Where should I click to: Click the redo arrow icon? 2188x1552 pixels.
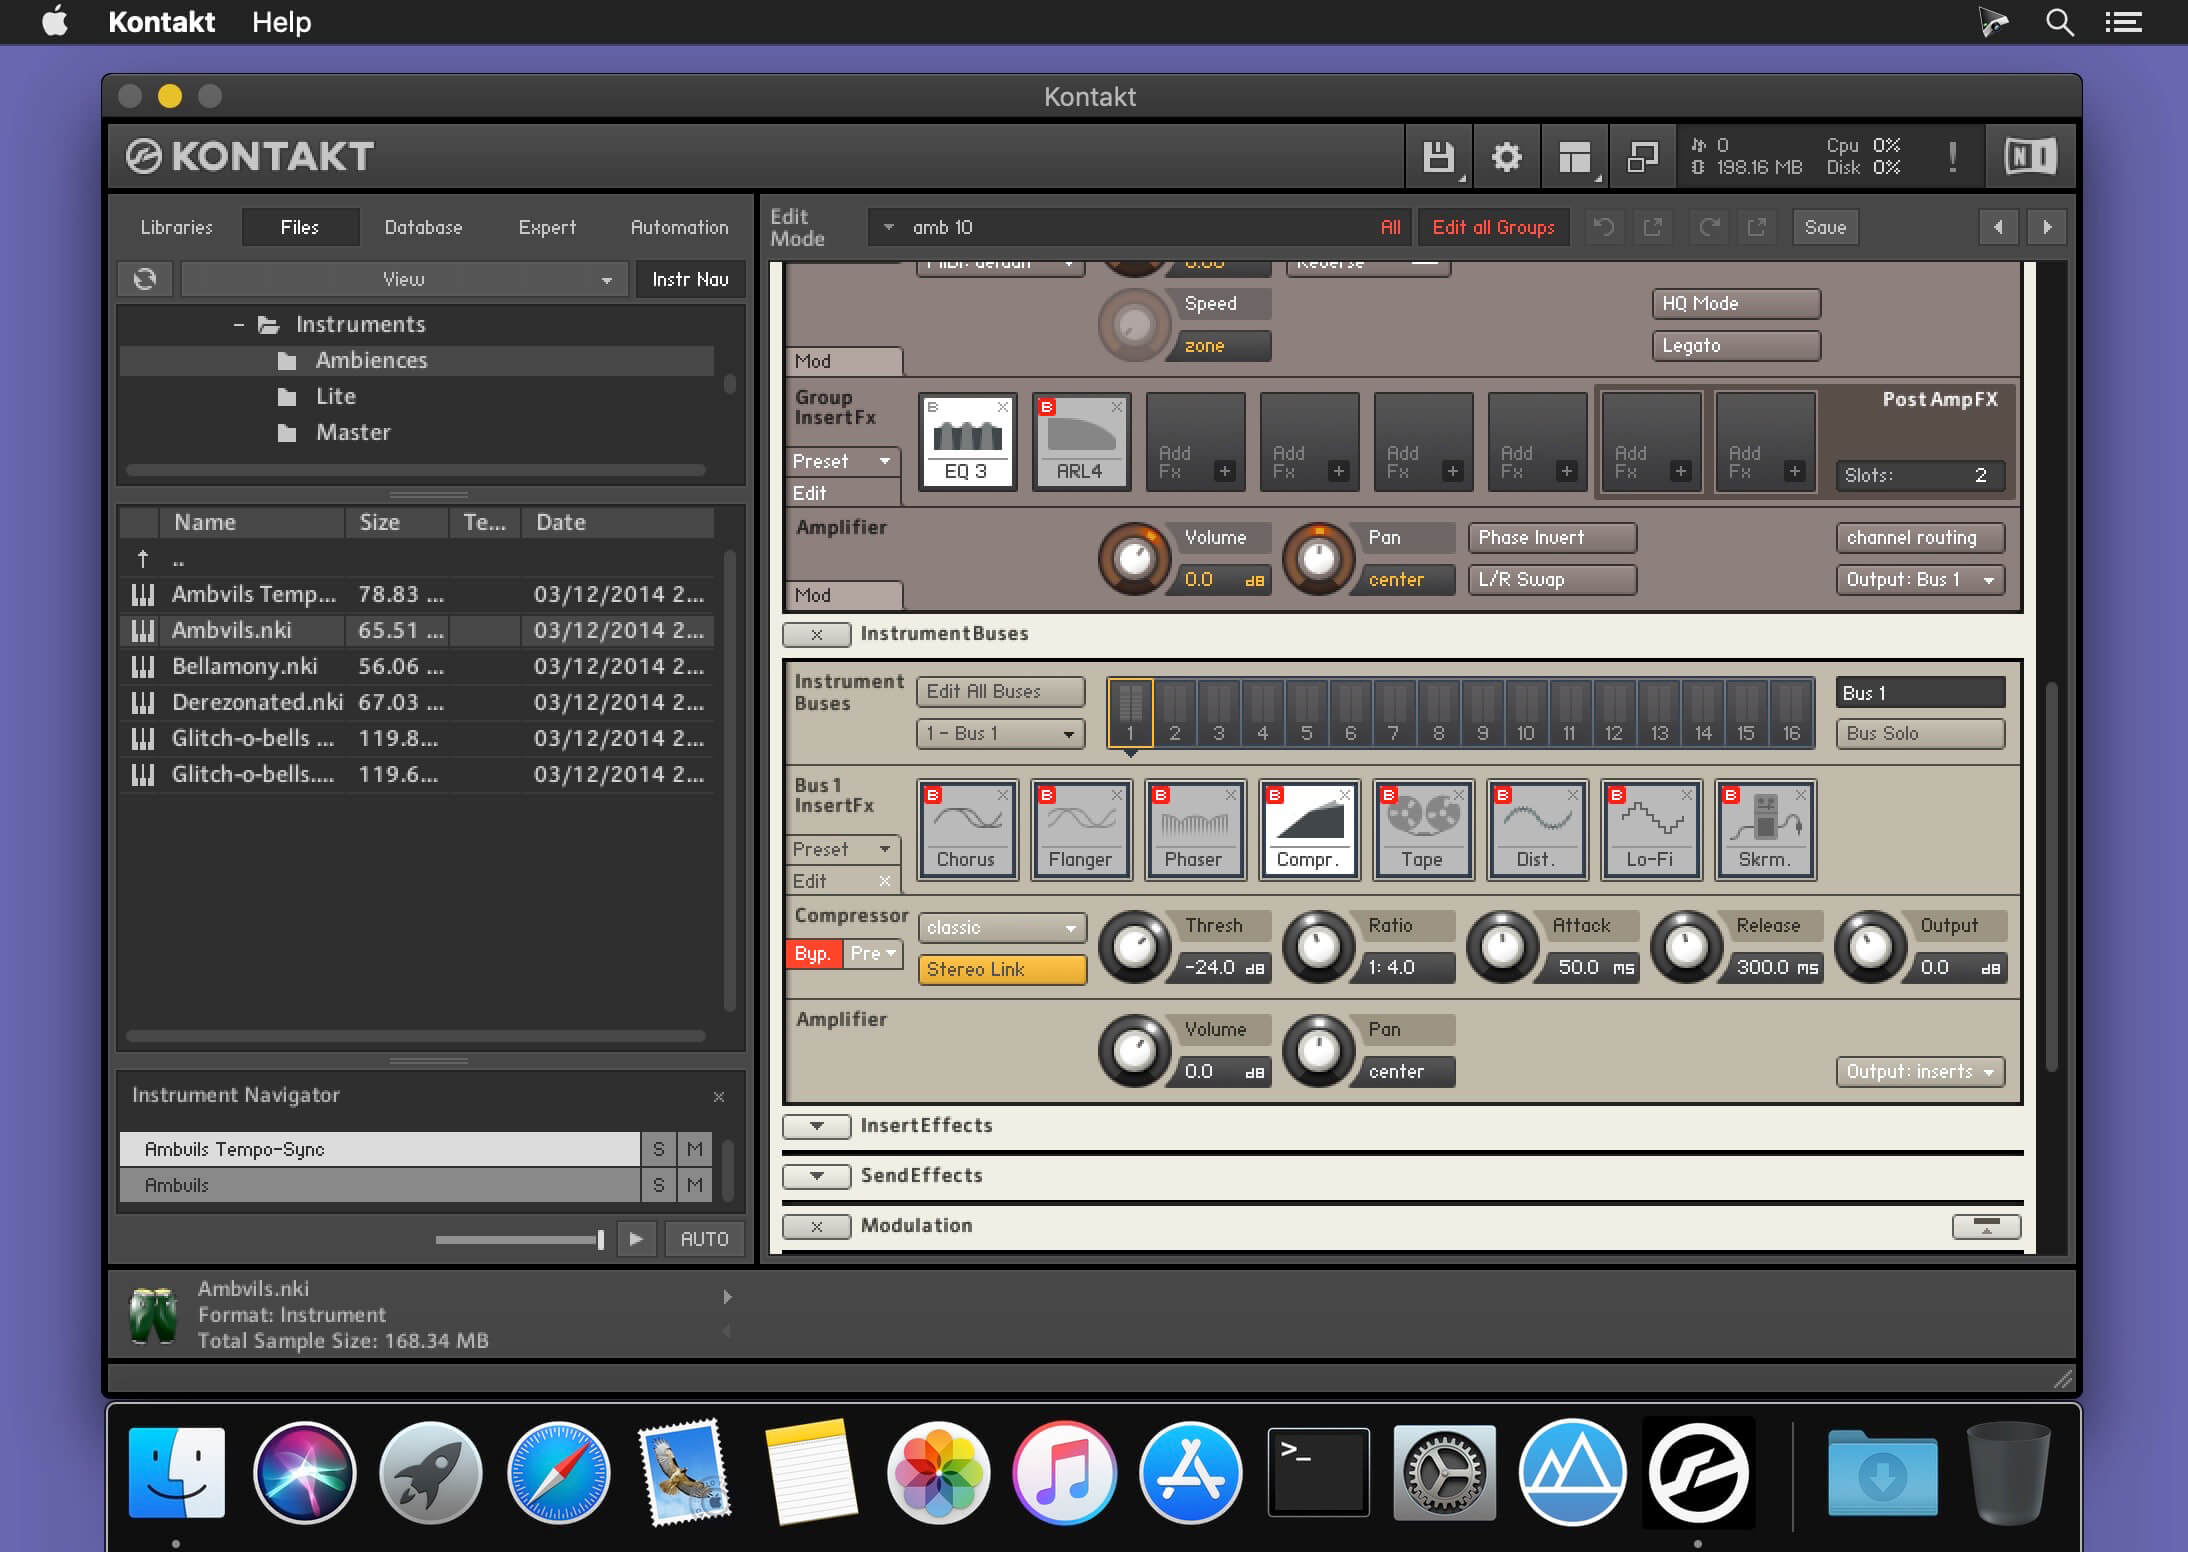pyautogui.click(x=1709, y=227)
